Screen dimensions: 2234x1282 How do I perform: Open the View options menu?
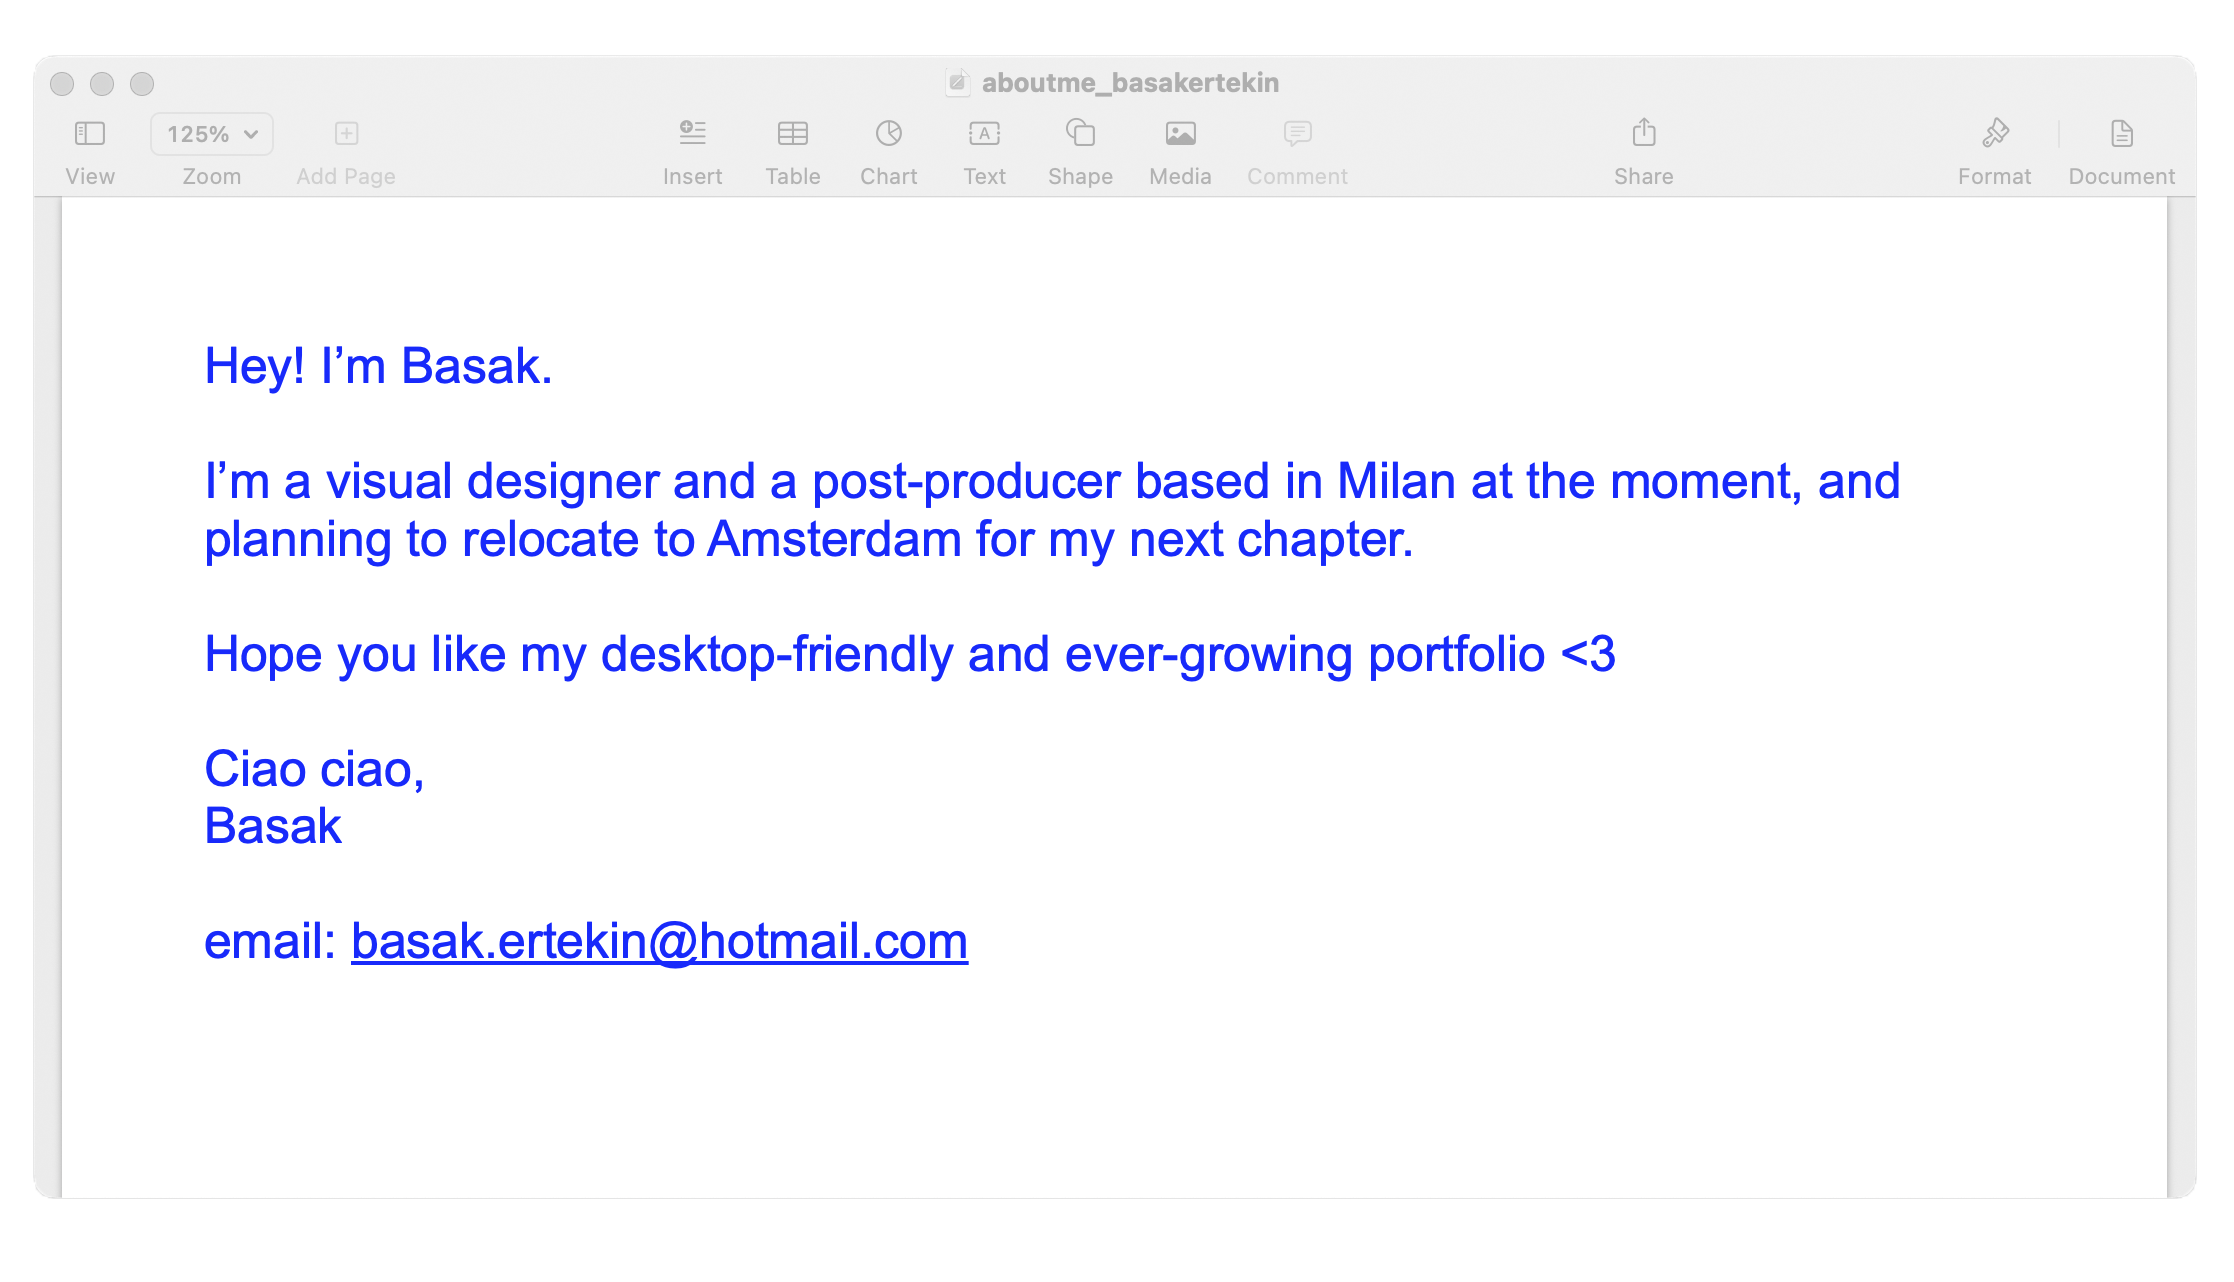pos(90,133)
